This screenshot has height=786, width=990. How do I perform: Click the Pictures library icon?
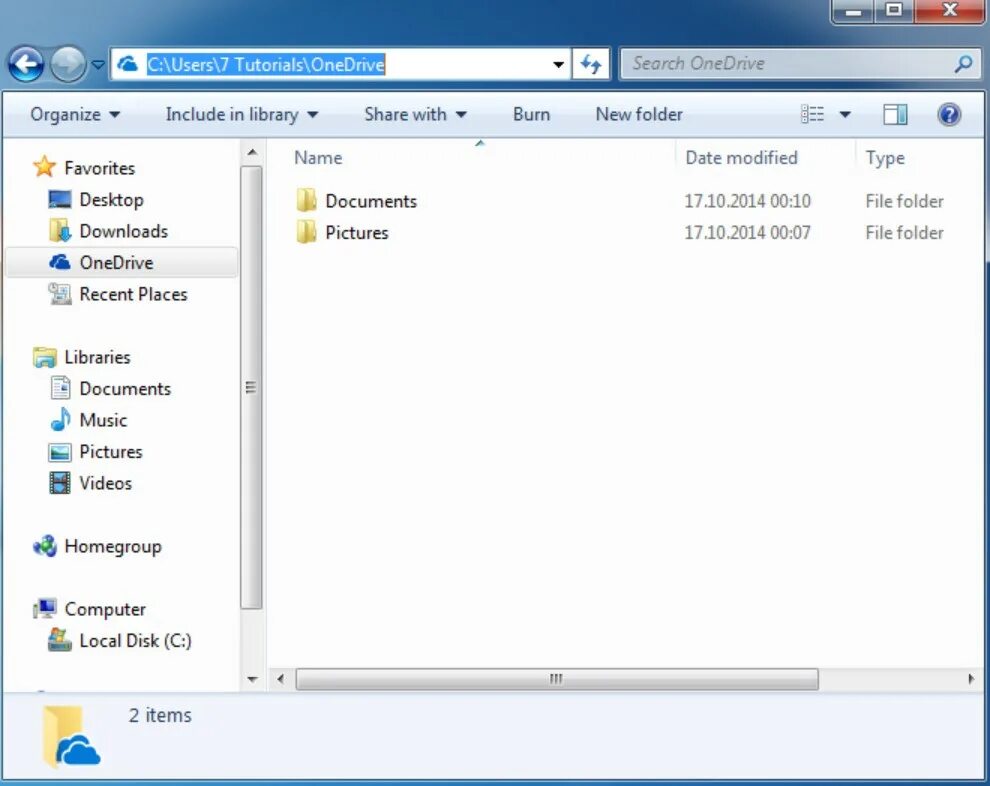60,452
